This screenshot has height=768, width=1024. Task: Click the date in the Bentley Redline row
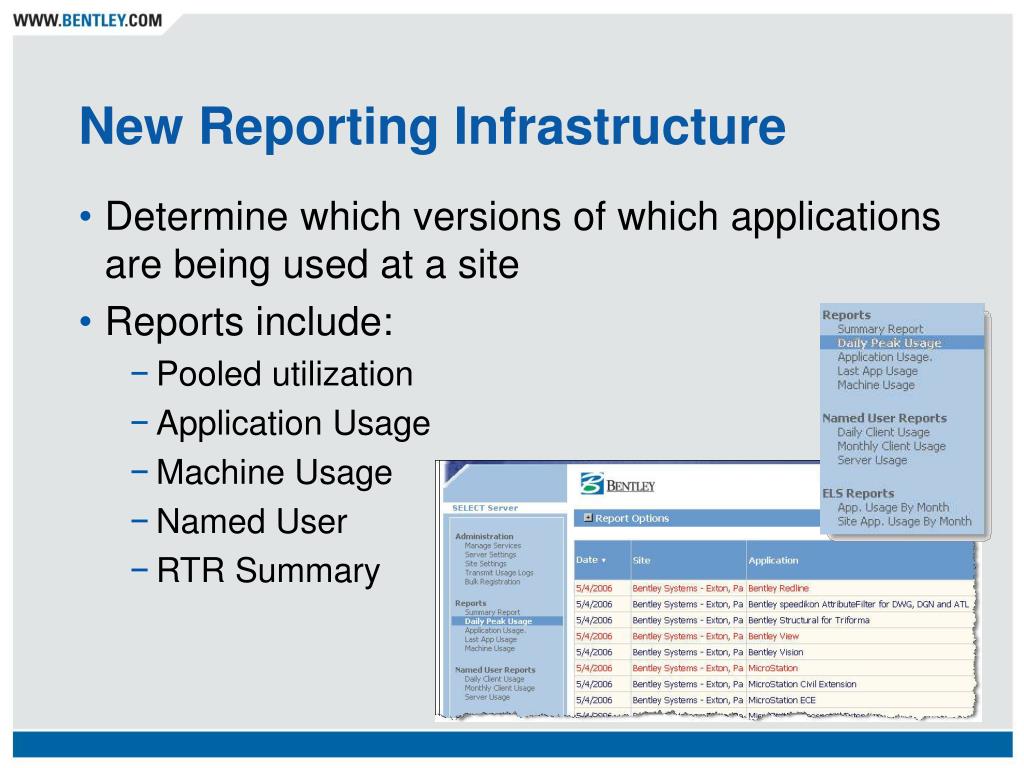click(x=594, y=588)
